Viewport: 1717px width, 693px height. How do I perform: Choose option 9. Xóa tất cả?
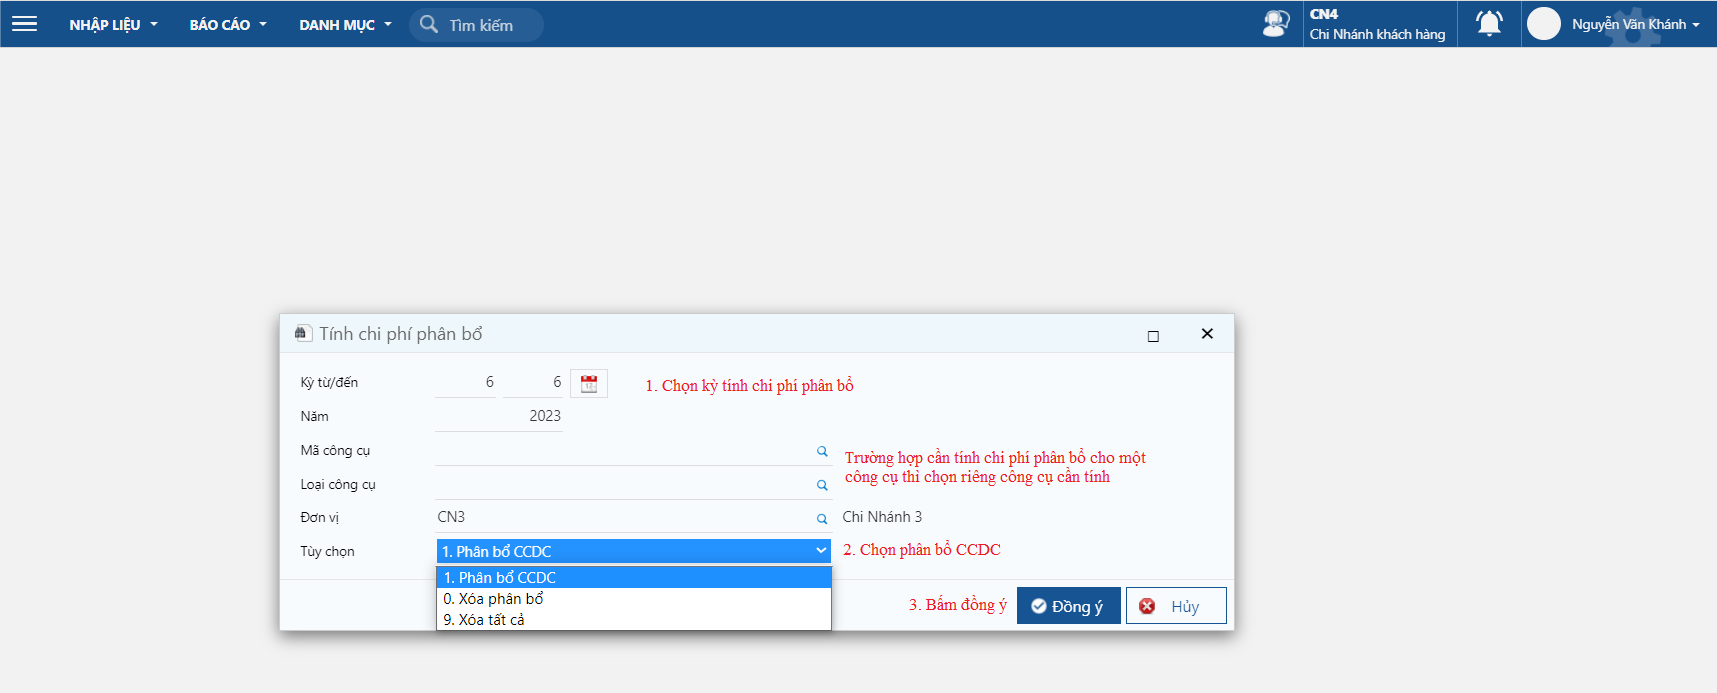634,620
